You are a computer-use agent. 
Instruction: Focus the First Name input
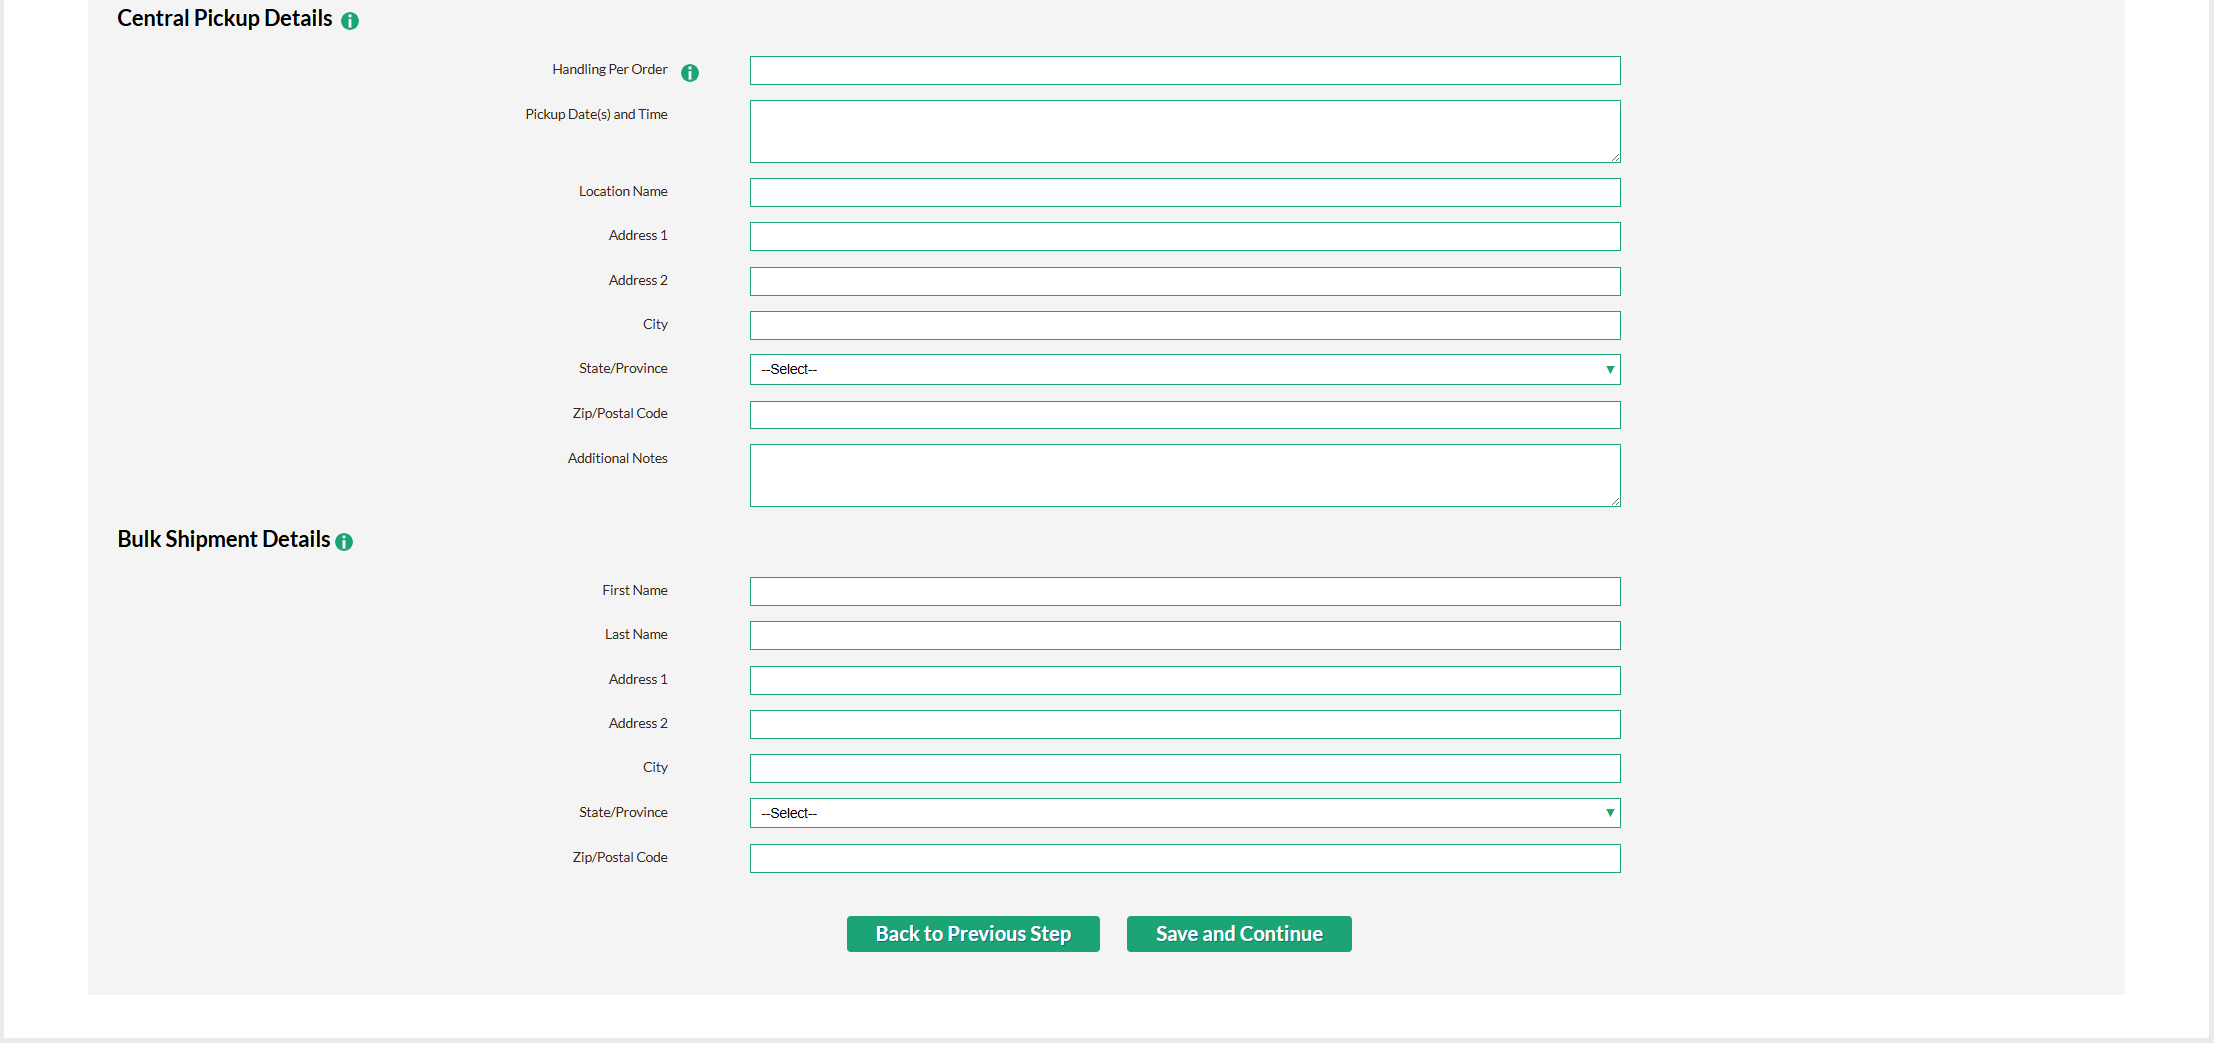1184,592
